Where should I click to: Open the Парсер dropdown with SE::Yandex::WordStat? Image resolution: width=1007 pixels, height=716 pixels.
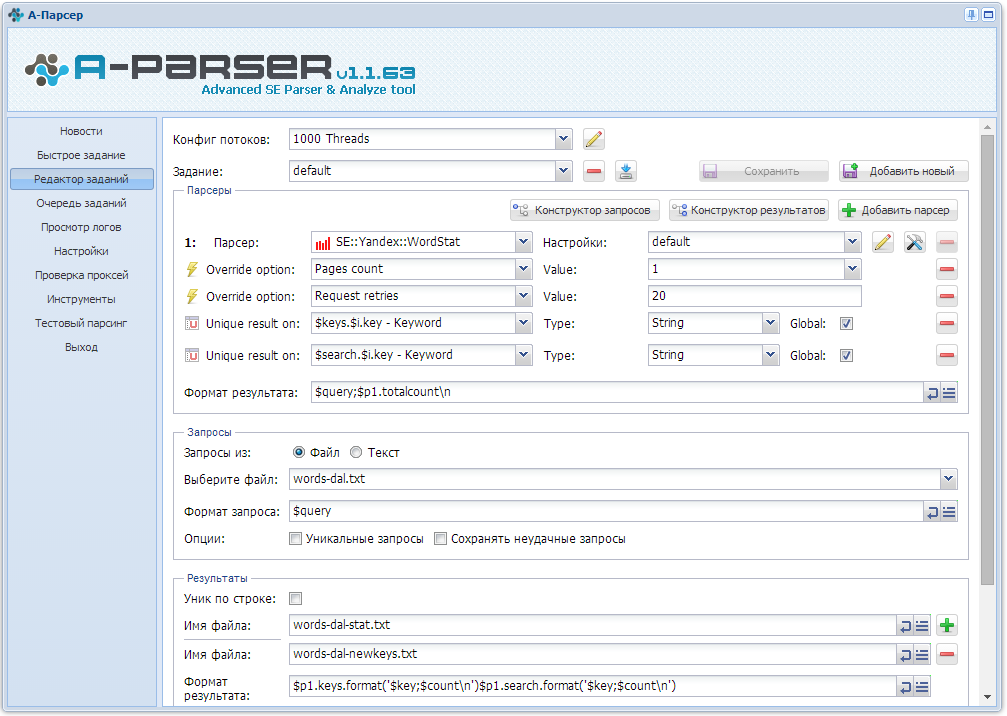tap(523, 242)
